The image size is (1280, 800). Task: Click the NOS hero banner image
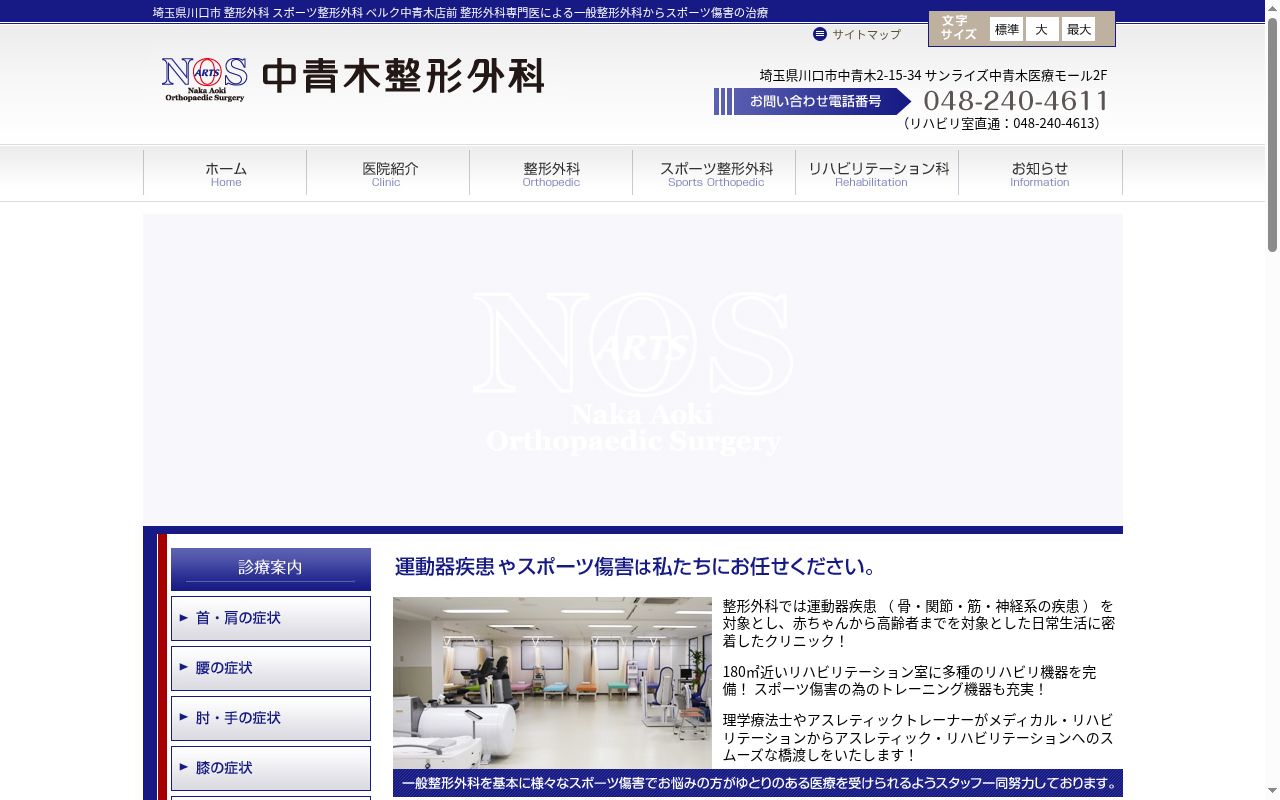click(x=633, y=370)
